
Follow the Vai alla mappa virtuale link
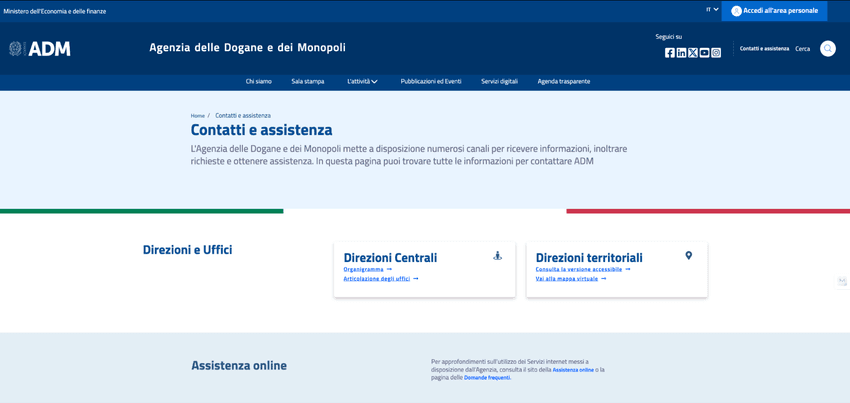(567, 279)
